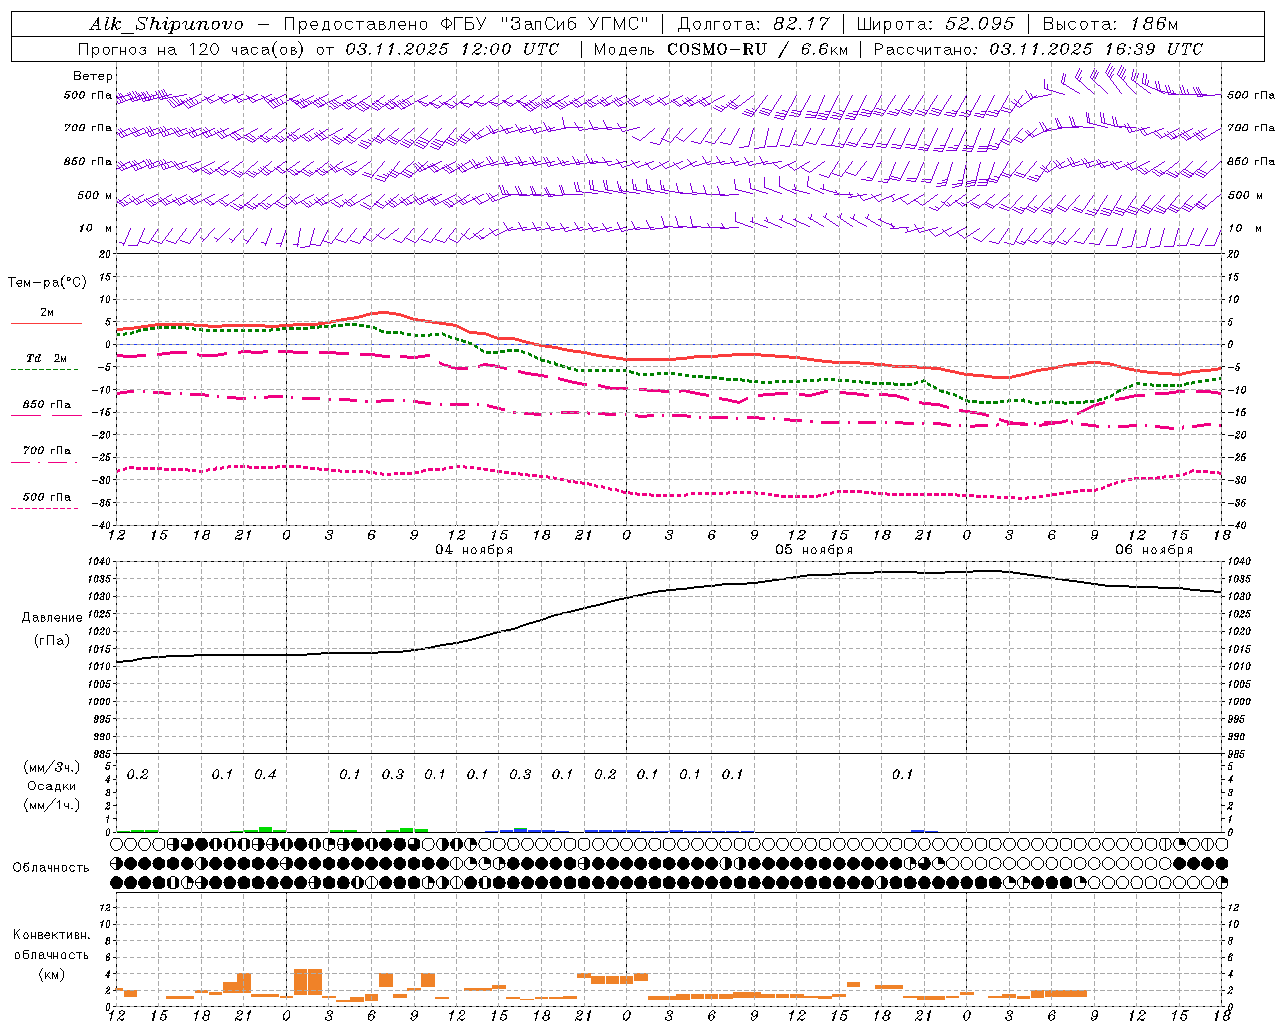Select the 'Предоставлено ФГБУ "ЗапСиб УГМС"' text
Image resolution: width=1280 pixels, height=1024 pixels.
pos(467,24)
